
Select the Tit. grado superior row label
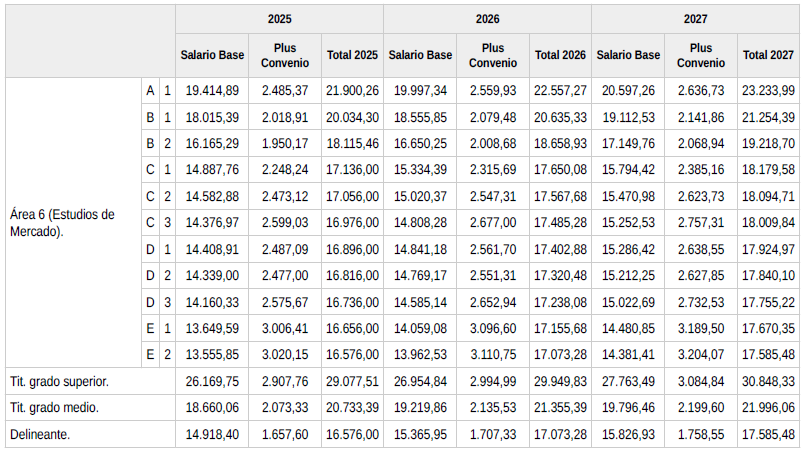(59, 381)
